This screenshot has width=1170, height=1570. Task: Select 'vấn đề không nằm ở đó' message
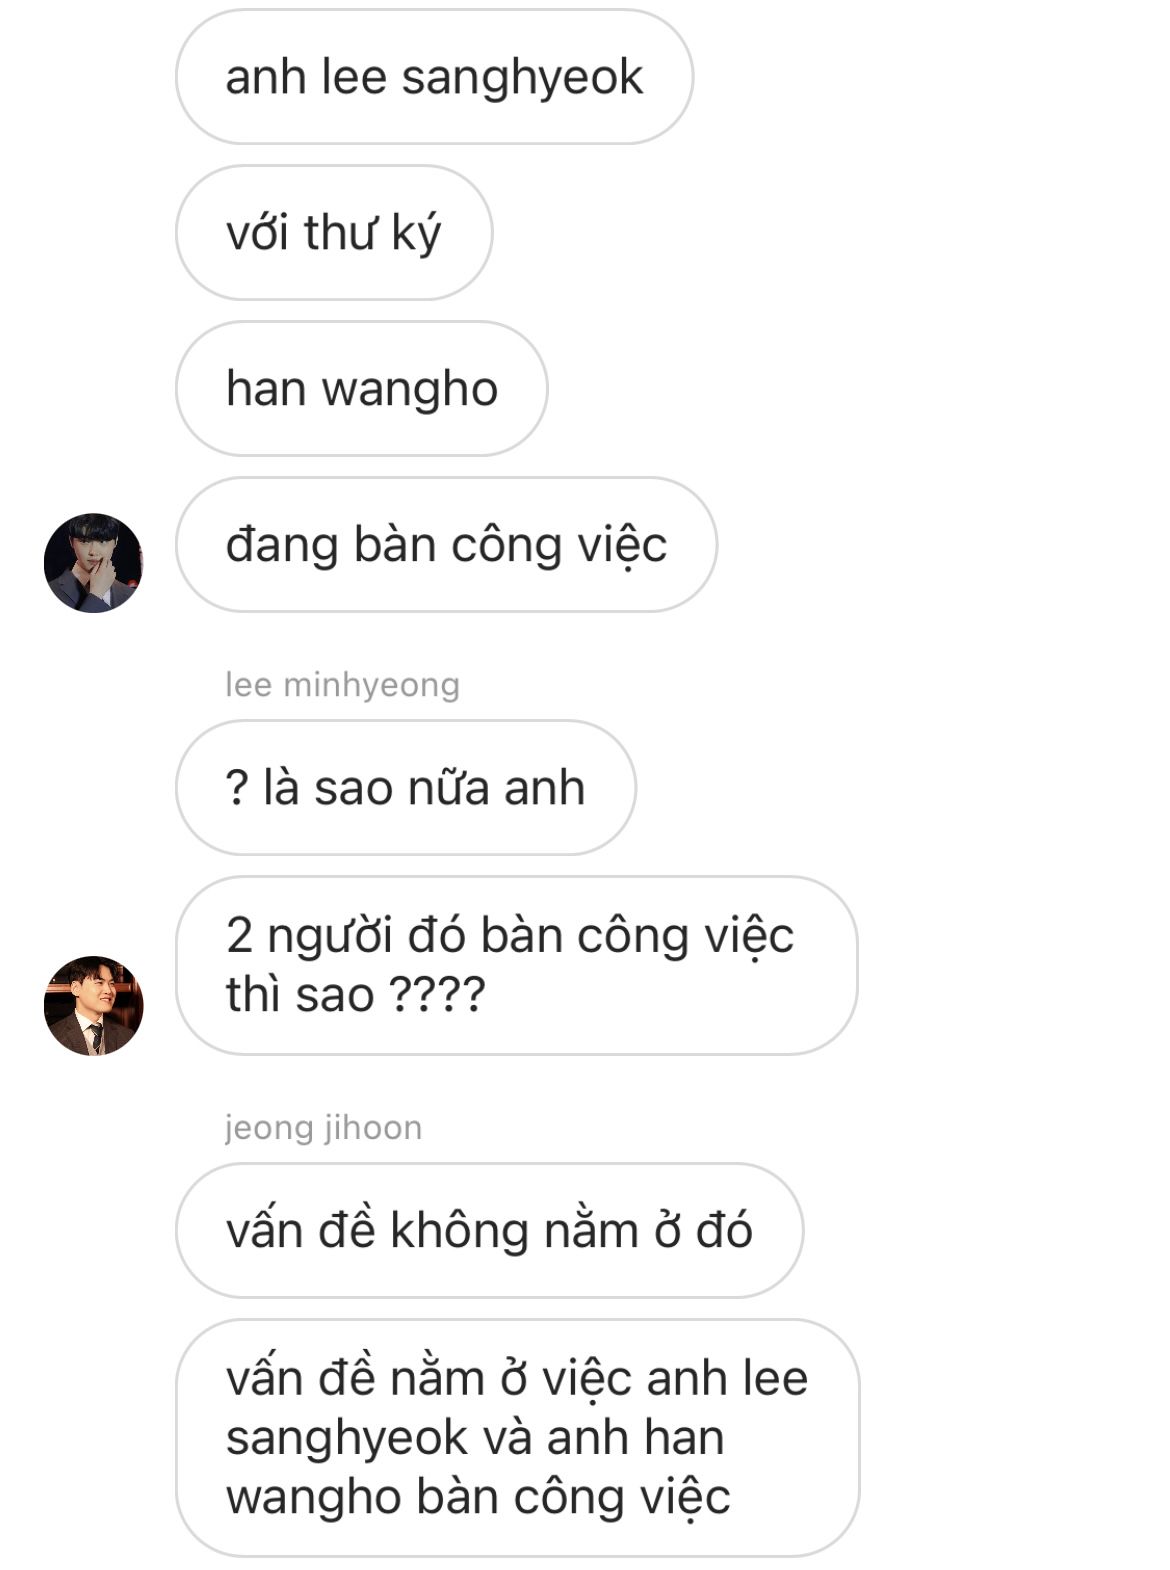click(x=489, y=1231)
